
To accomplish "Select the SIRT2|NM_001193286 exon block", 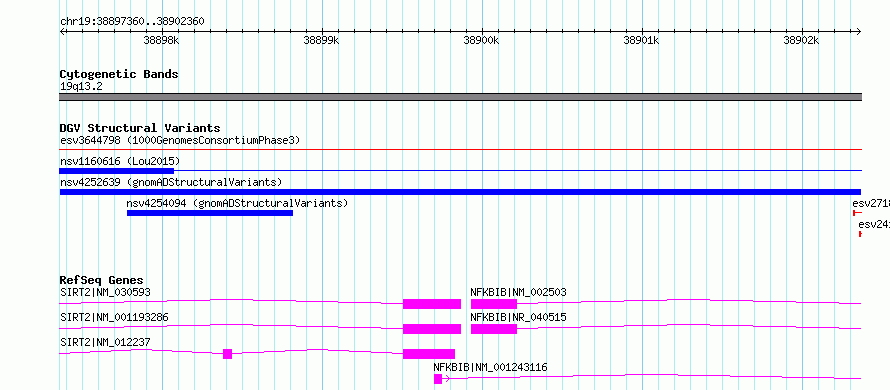I will (431, 329).
